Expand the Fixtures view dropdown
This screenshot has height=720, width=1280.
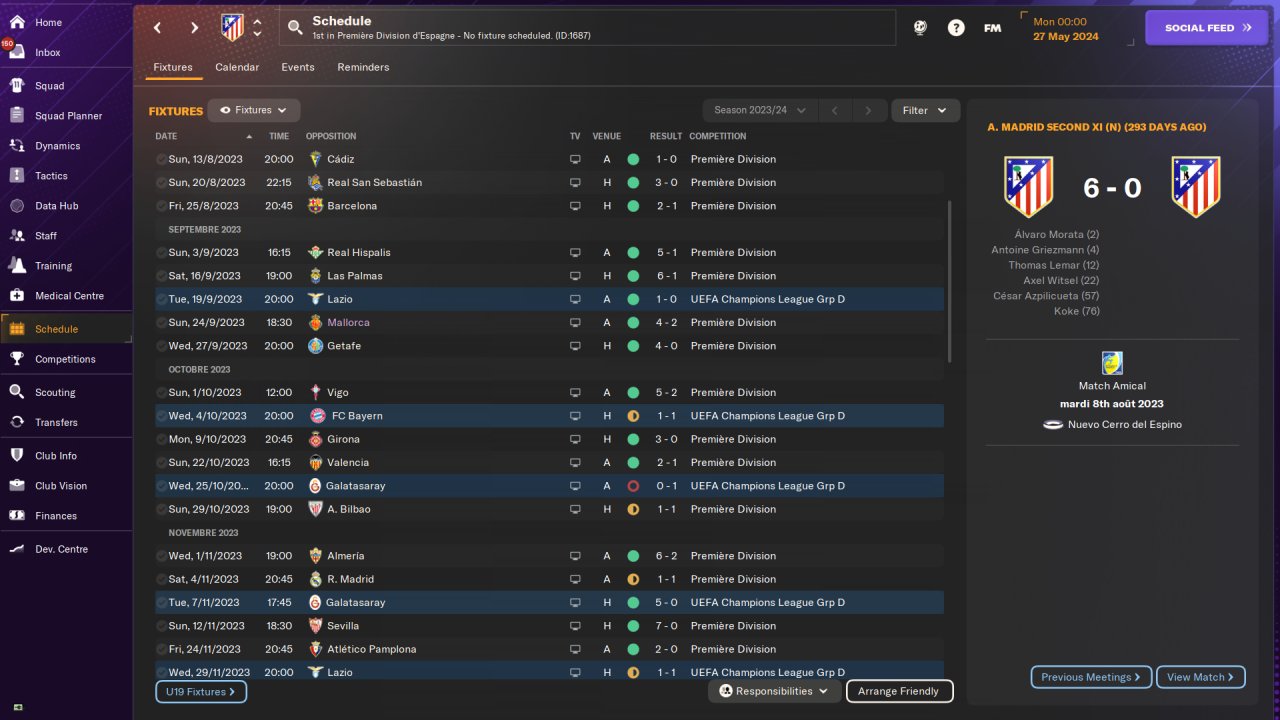(254, 111)
